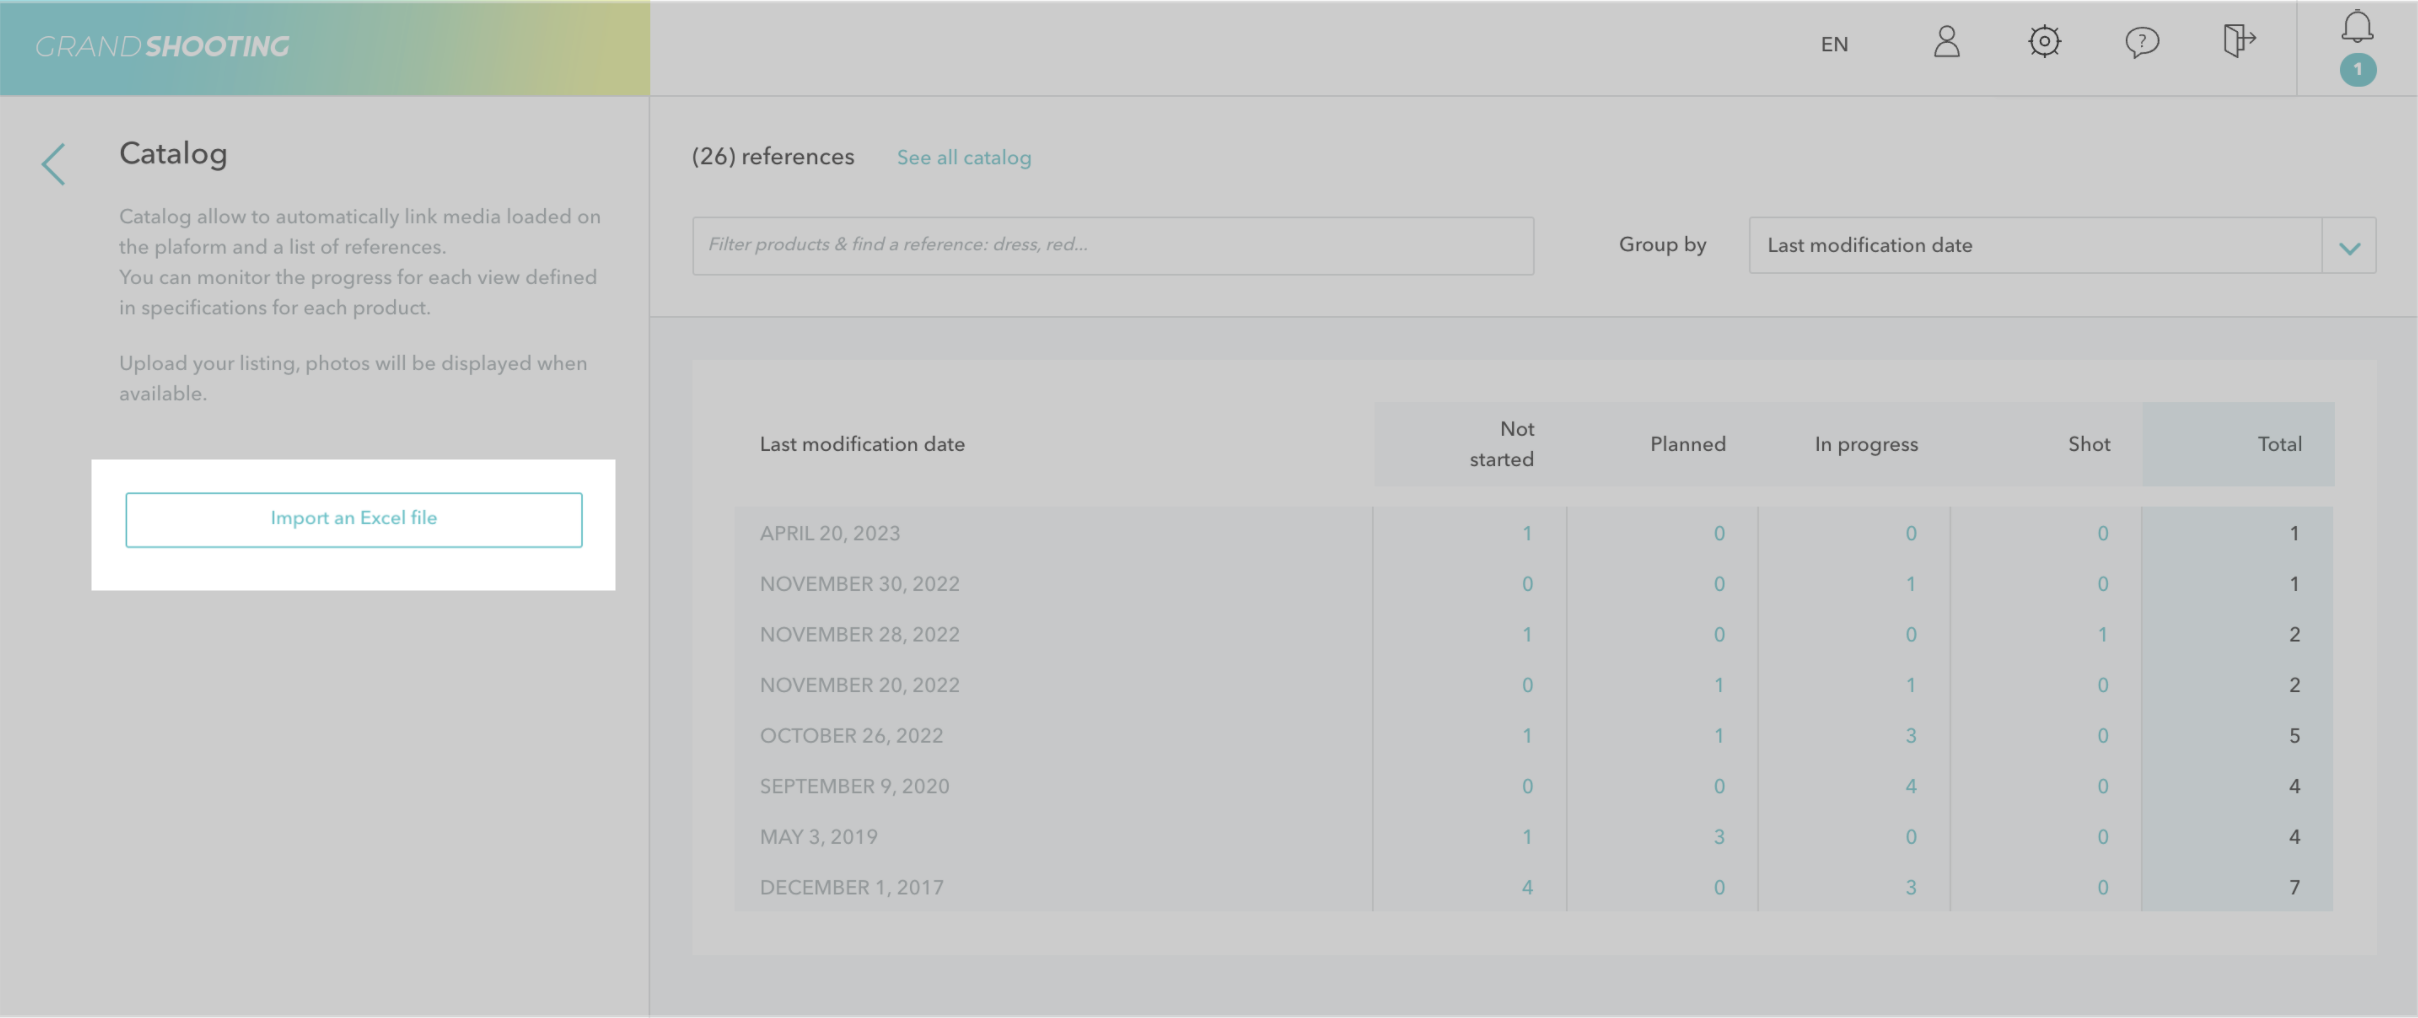Open the help chat bubble icon
Image resolution: width=2418 pixels, height=1018 pixels.
tap(2142, 42)
